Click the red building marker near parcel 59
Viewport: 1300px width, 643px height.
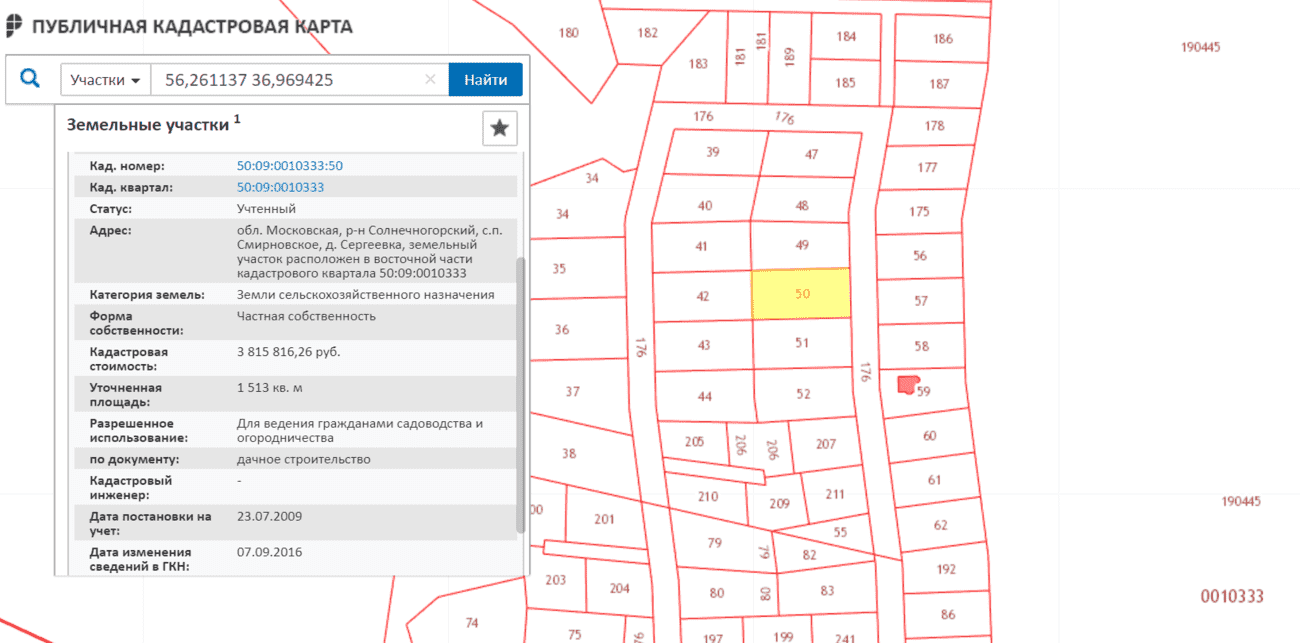point(908,384)
